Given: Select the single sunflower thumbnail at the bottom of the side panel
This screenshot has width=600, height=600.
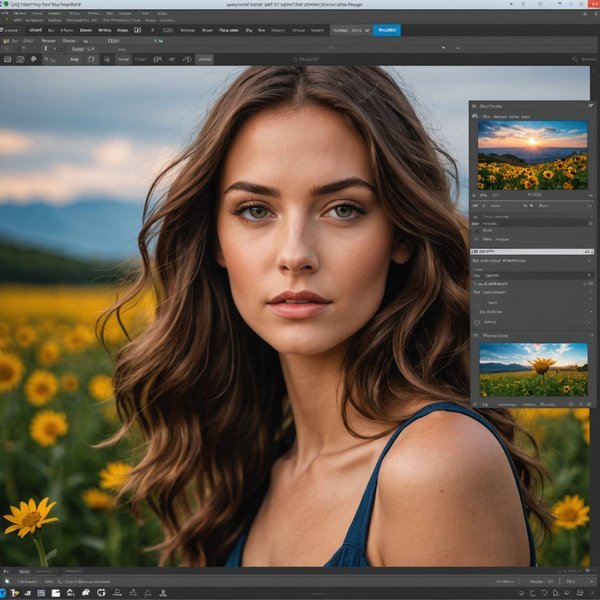Looking at the screenshot, I should pyautogui.click(x=533, y=369).
